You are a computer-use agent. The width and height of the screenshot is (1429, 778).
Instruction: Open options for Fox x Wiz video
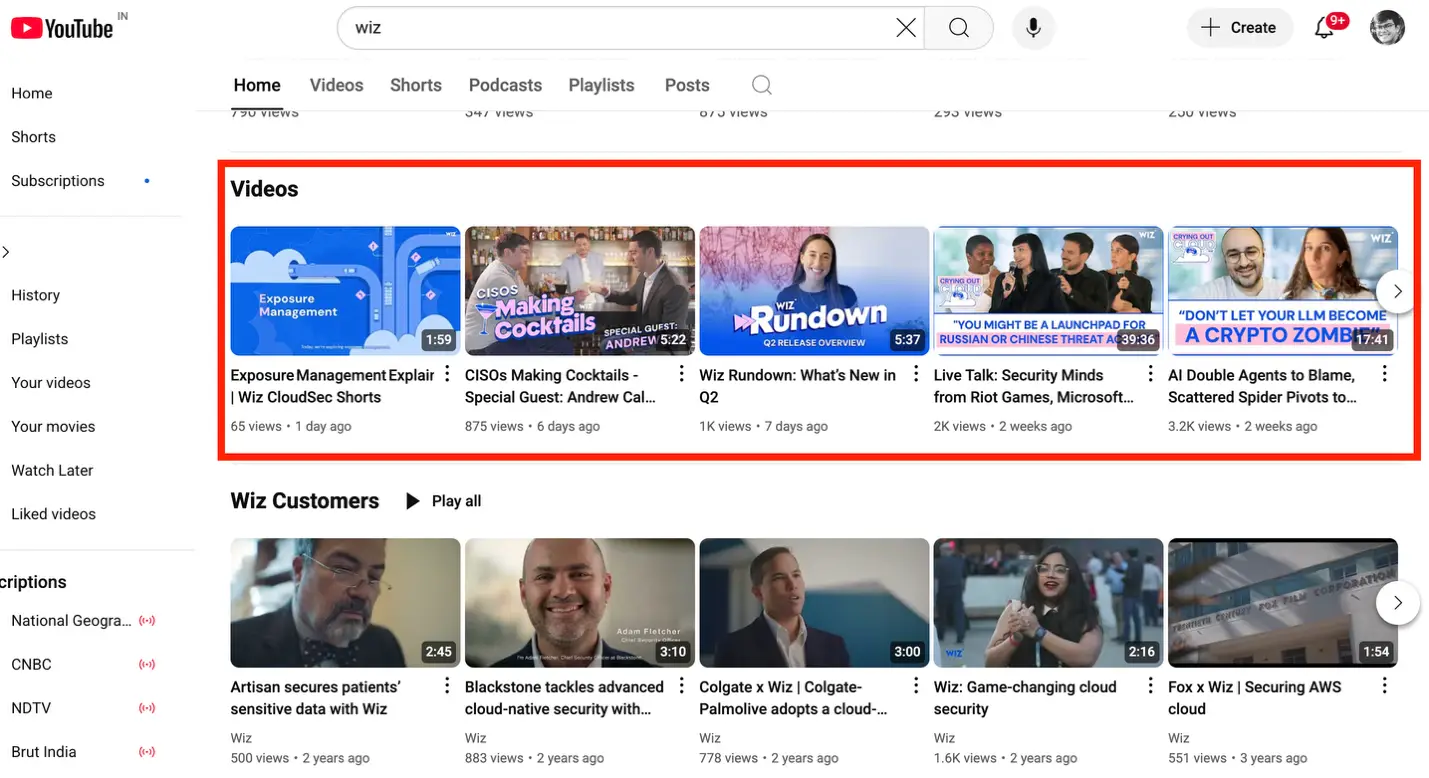[1384, 687]
